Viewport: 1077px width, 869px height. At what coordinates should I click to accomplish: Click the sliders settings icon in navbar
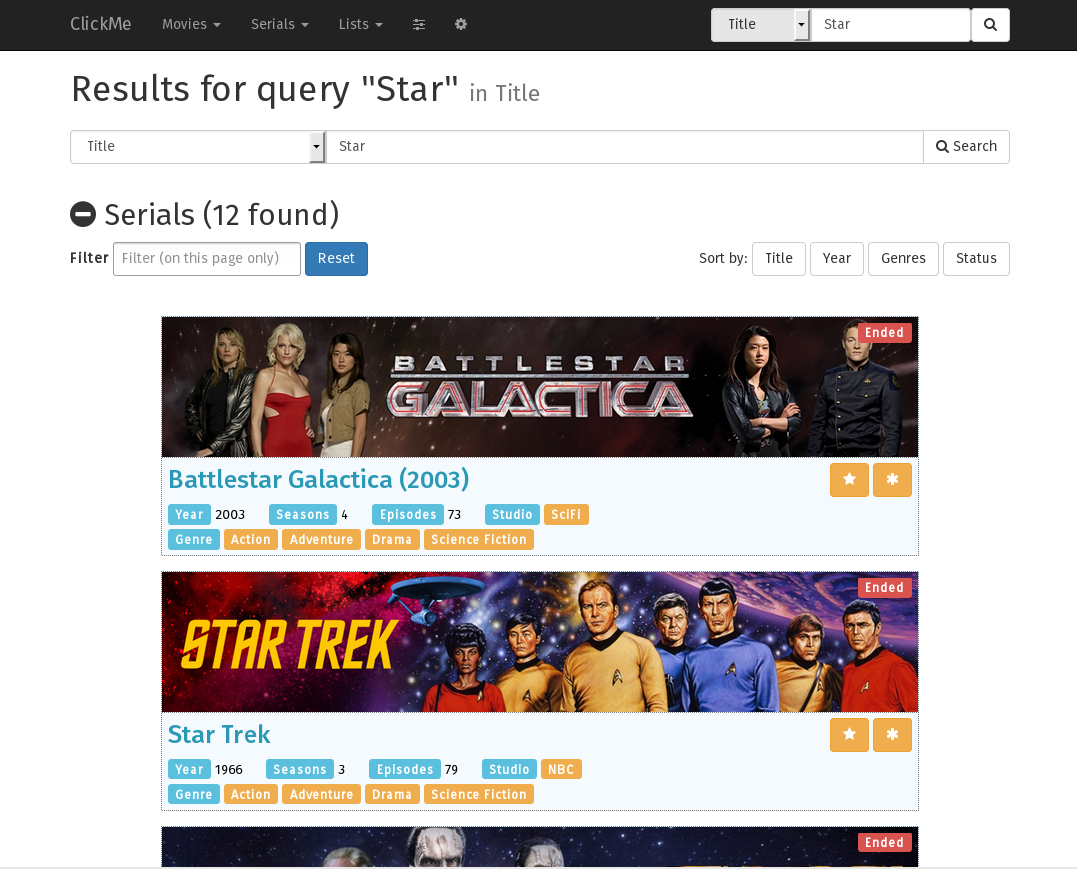click(x=419, y=25)
